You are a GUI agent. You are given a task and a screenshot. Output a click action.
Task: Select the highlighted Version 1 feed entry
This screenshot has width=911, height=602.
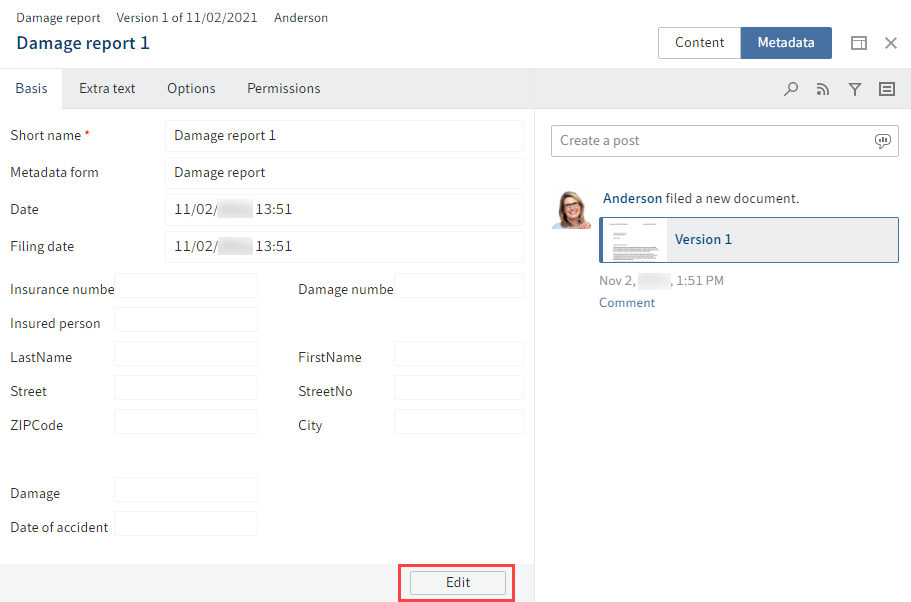(748, 240)
